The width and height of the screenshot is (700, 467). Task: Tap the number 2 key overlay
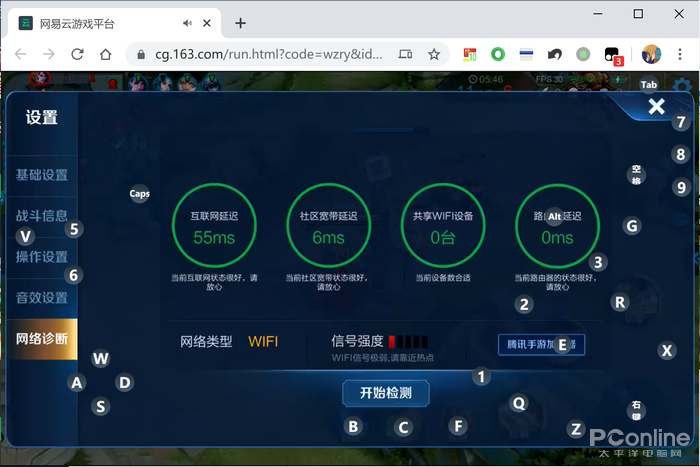(524, 304)
